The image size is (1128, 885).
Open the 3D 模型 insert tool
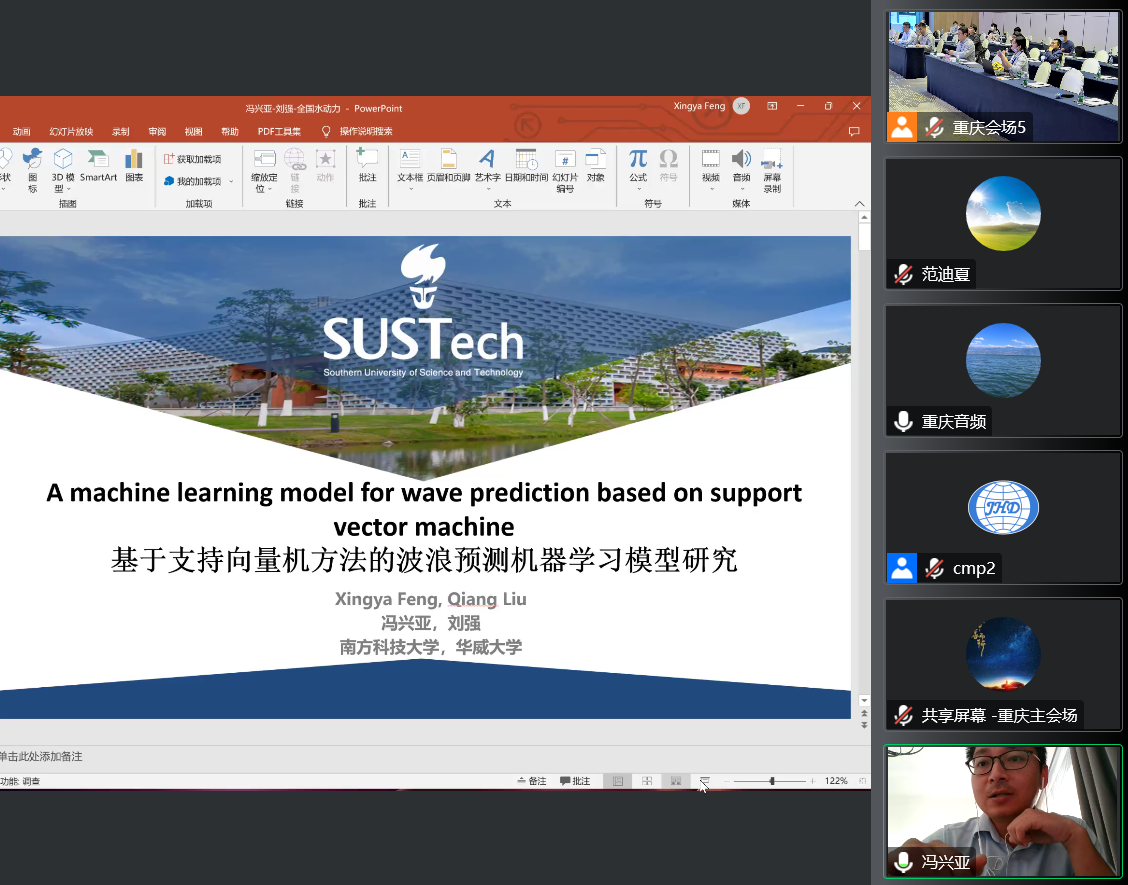point(63,171)
